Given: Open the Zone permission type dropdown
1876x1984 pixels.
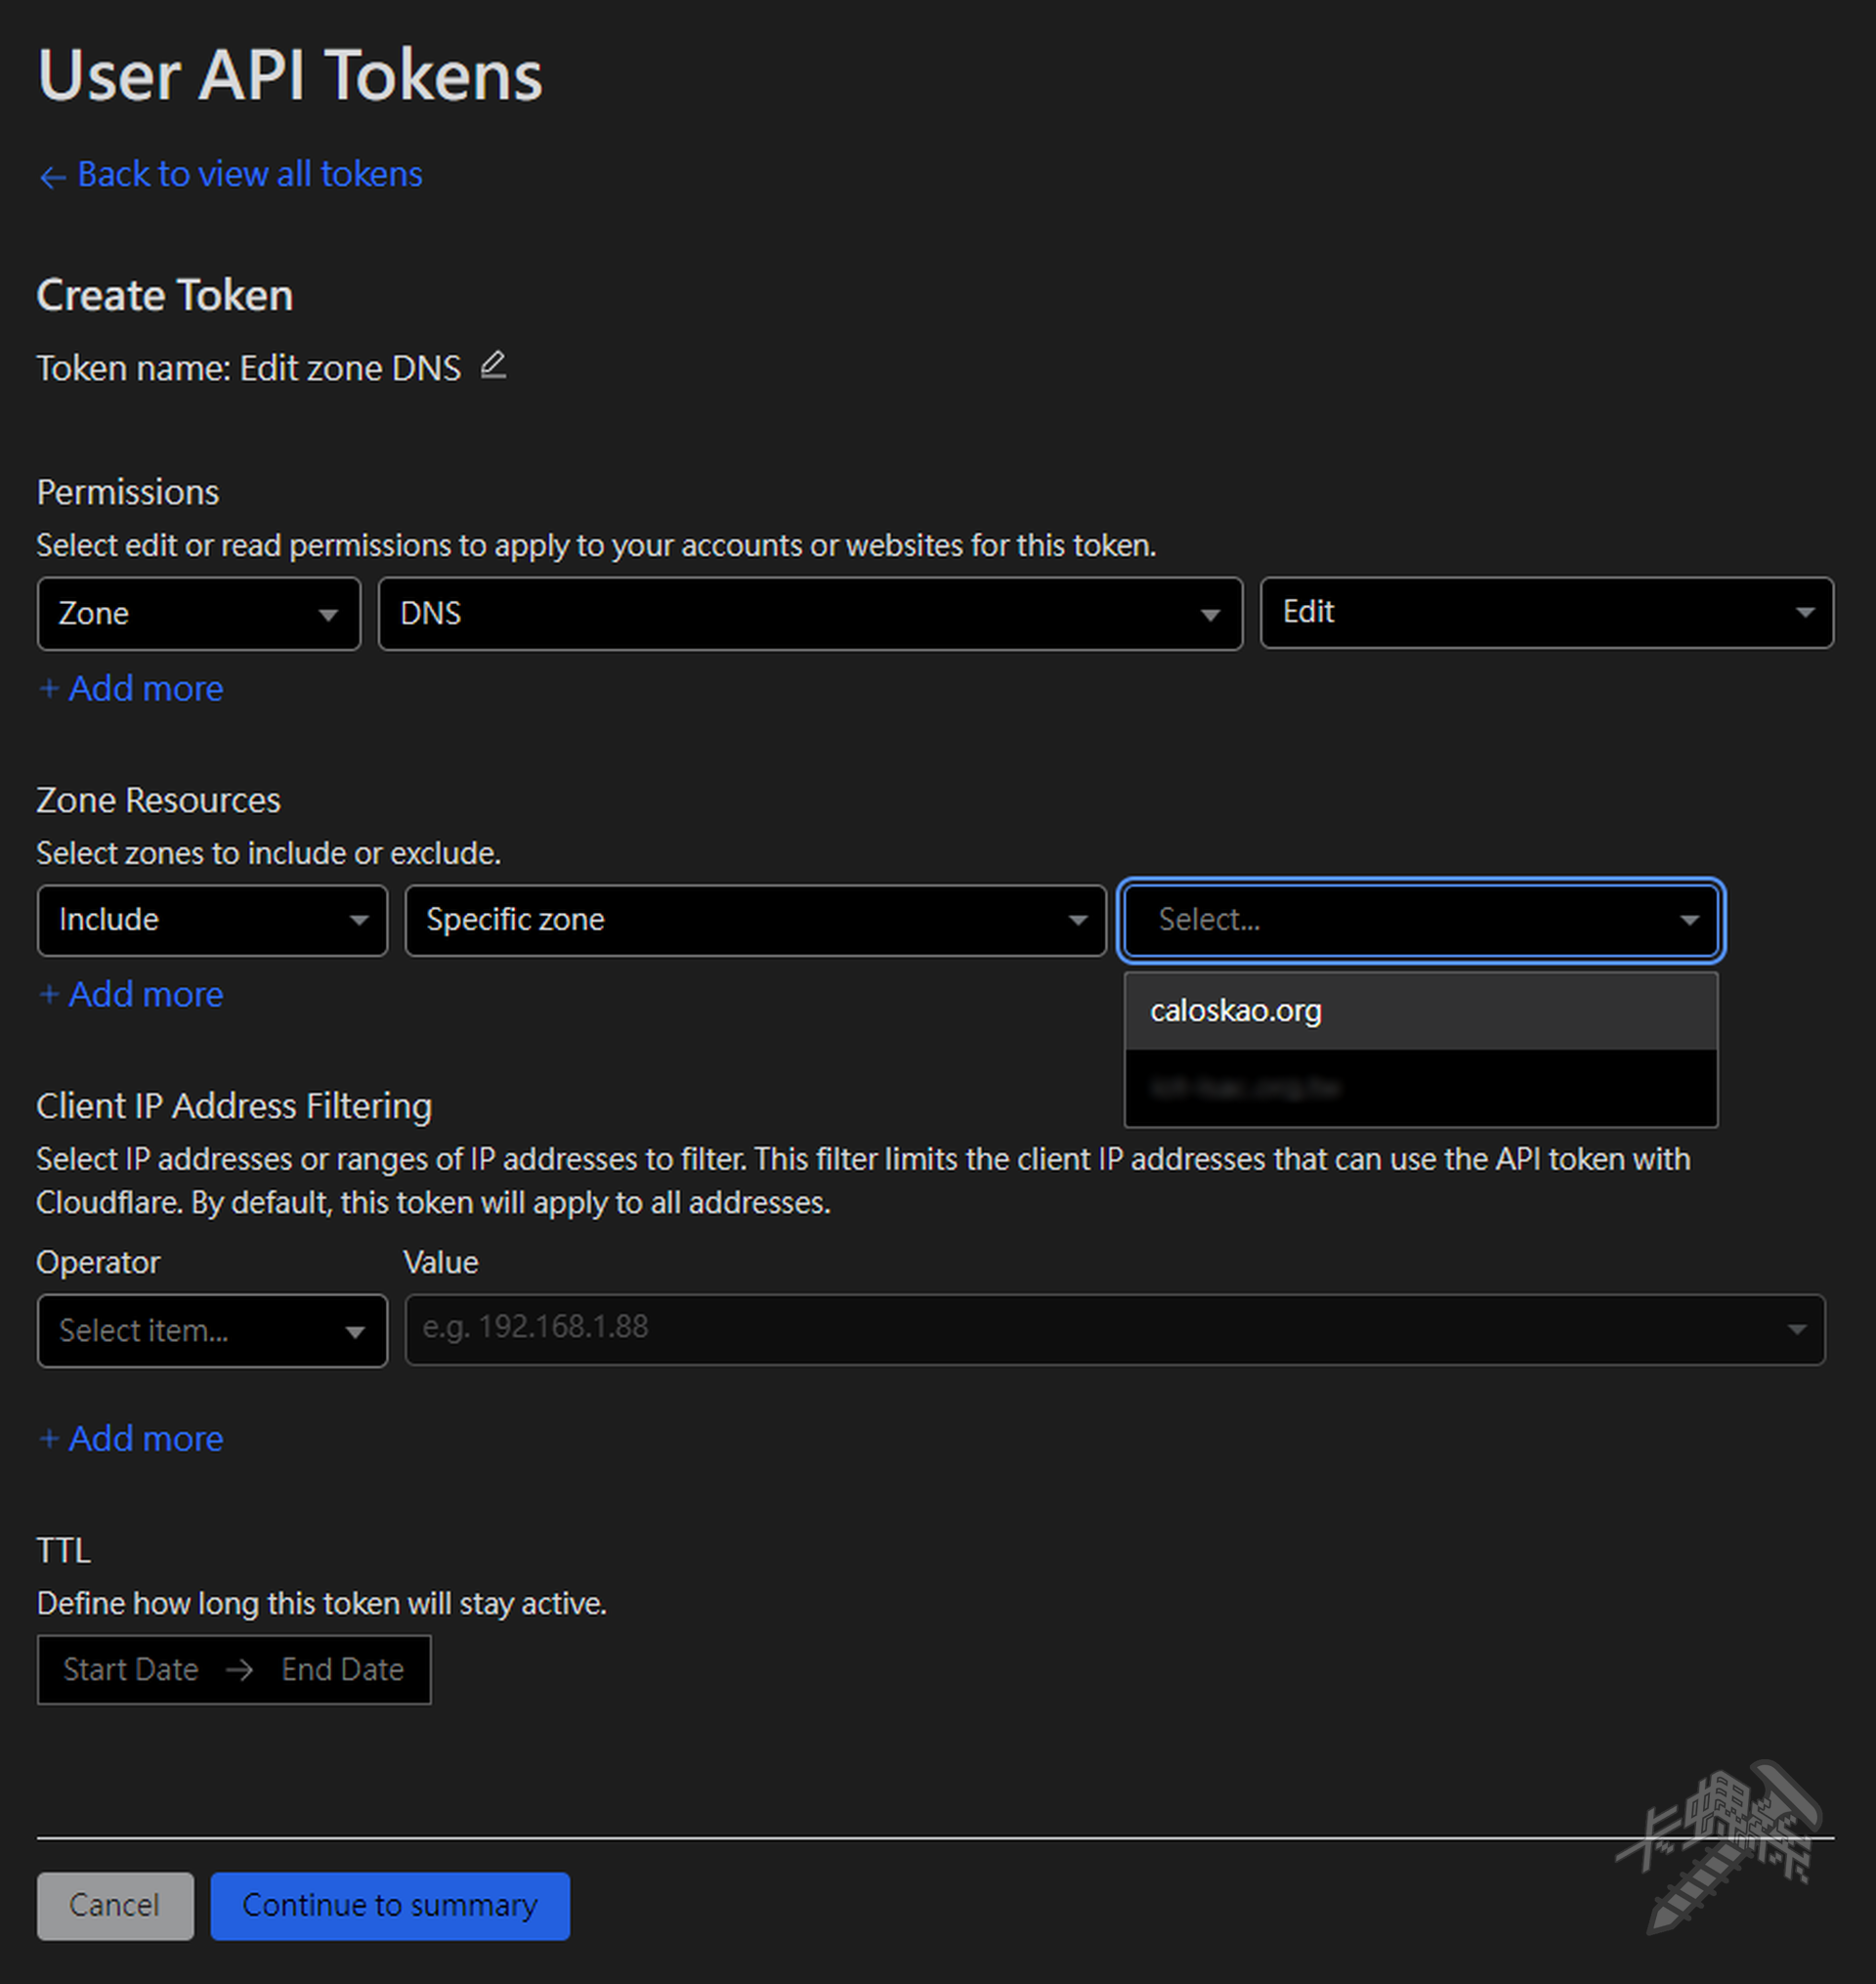Looking at the screenshot, I should tap(198, 613).
